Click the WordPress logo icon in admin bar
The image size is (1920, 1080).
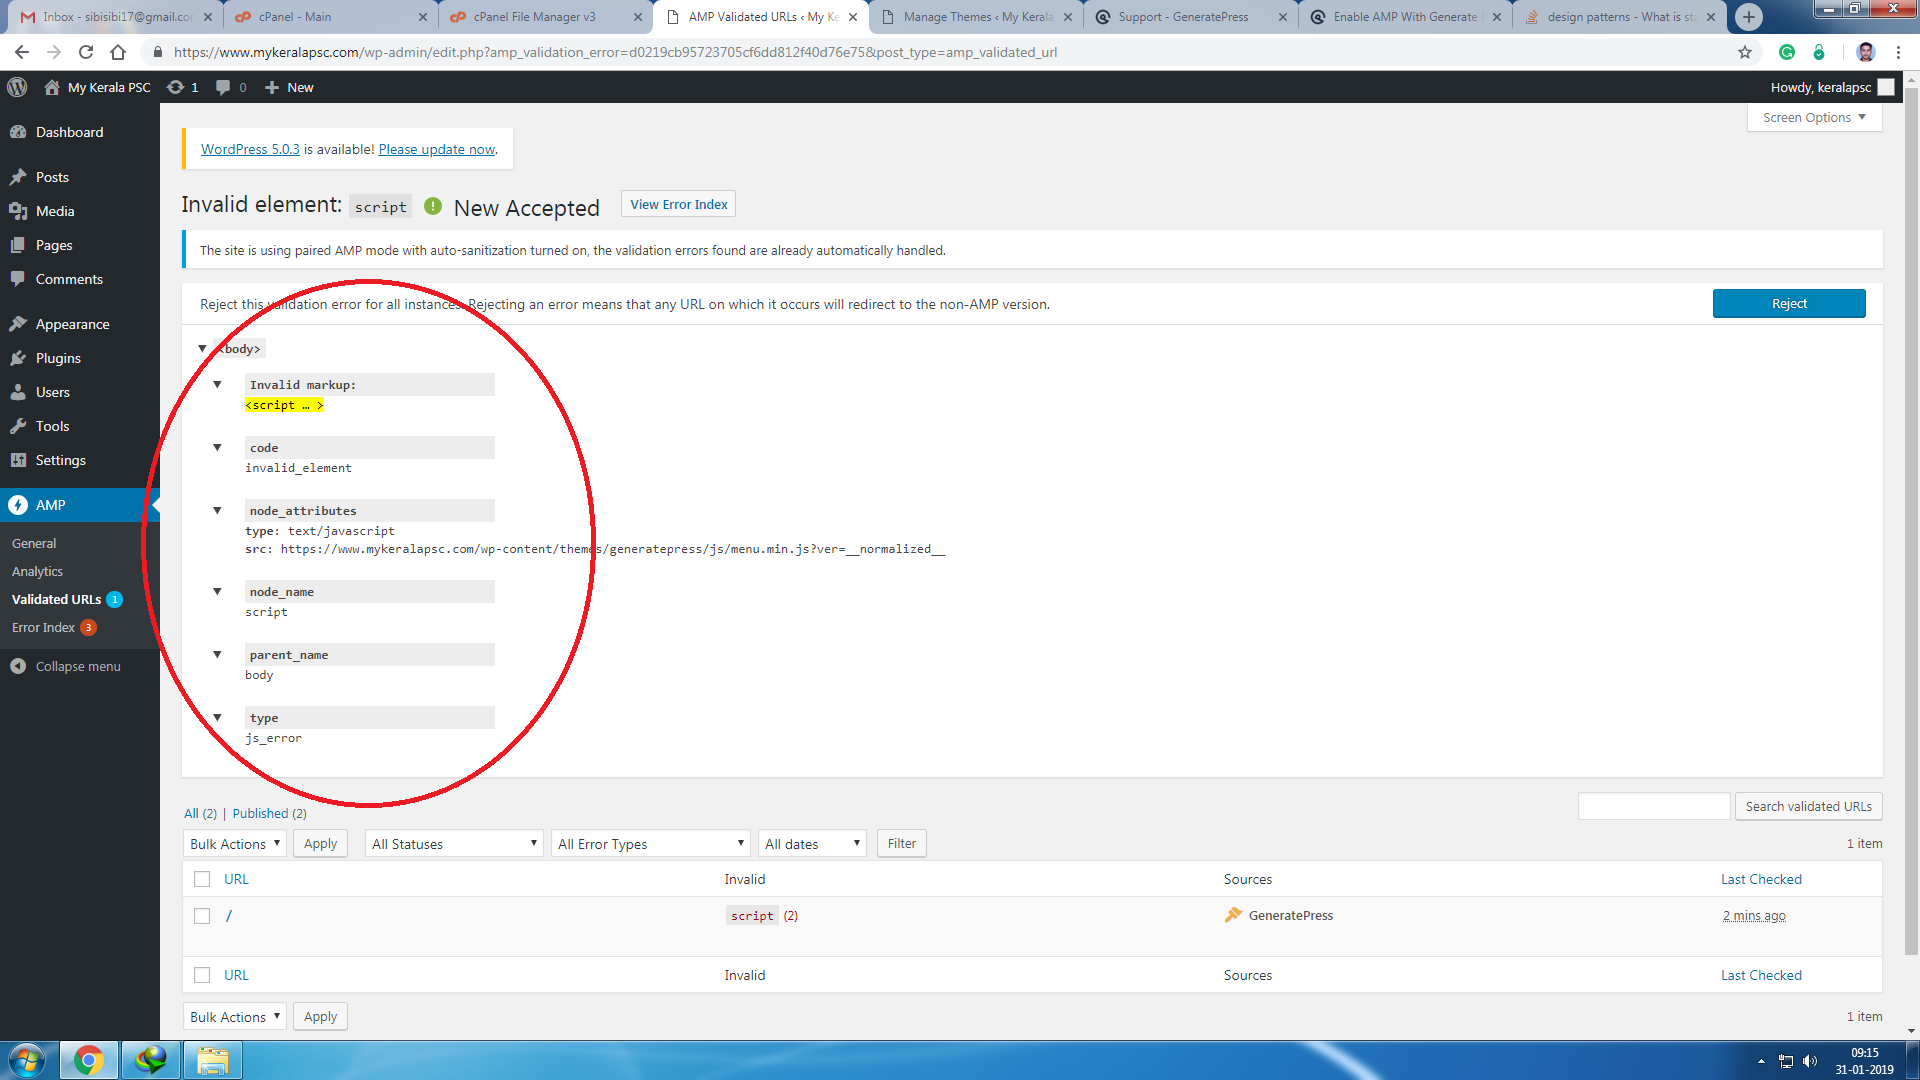17,87
